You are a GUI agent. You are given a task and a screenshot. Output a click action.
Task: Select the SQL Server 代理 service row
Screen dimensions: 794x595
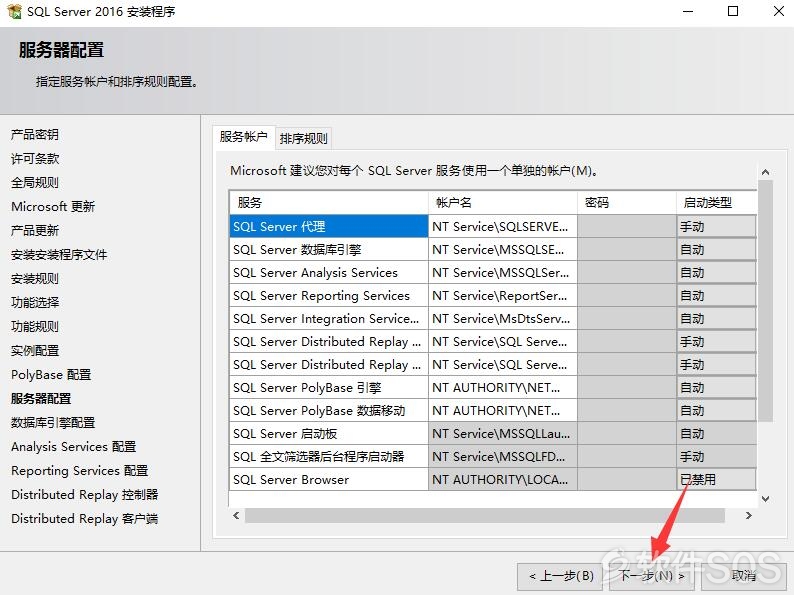pyautogui.click(x=329, y=226)
